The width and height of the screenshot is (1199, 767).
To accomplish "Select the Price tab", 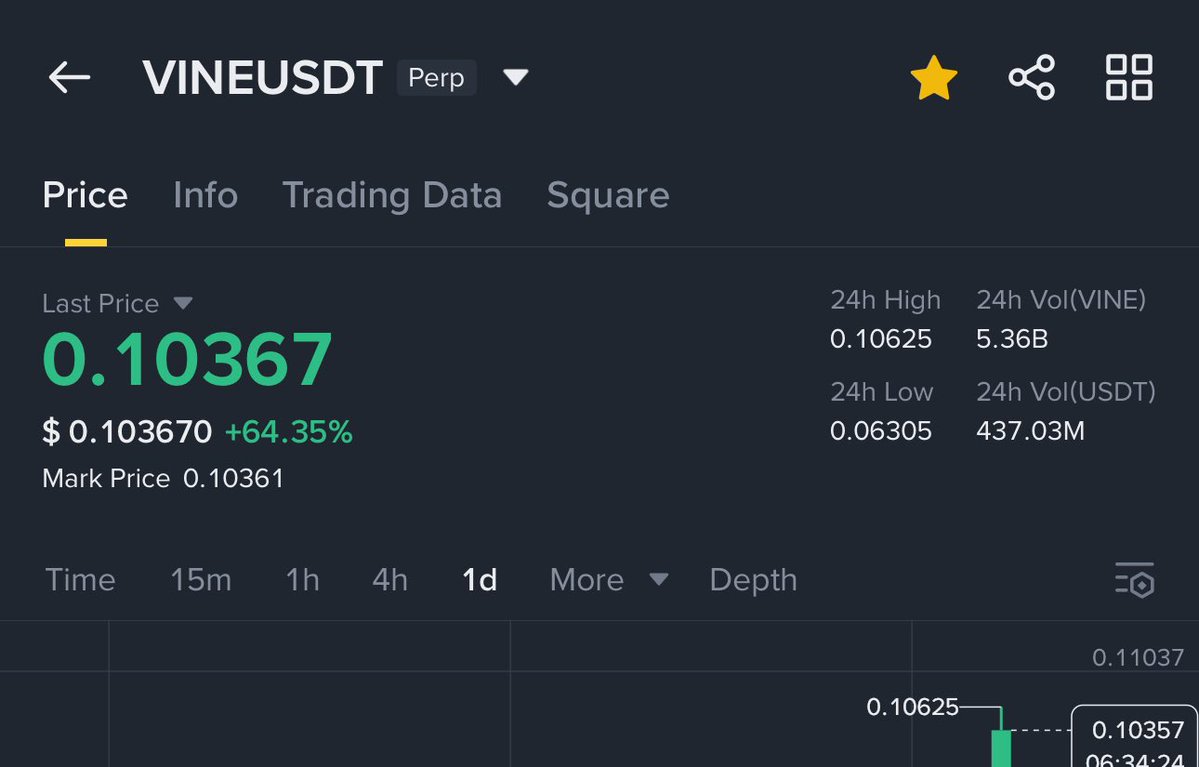I will click(x=85, y=195).
